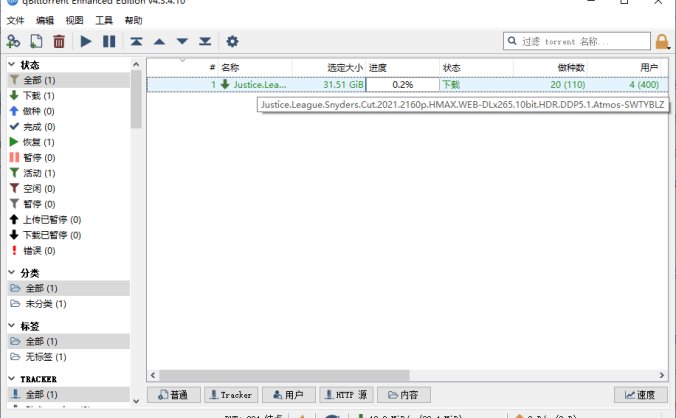Select the Justice.Lea... torrent row
The width and height of the screenshot is (676, 418).
coord(407,84)
